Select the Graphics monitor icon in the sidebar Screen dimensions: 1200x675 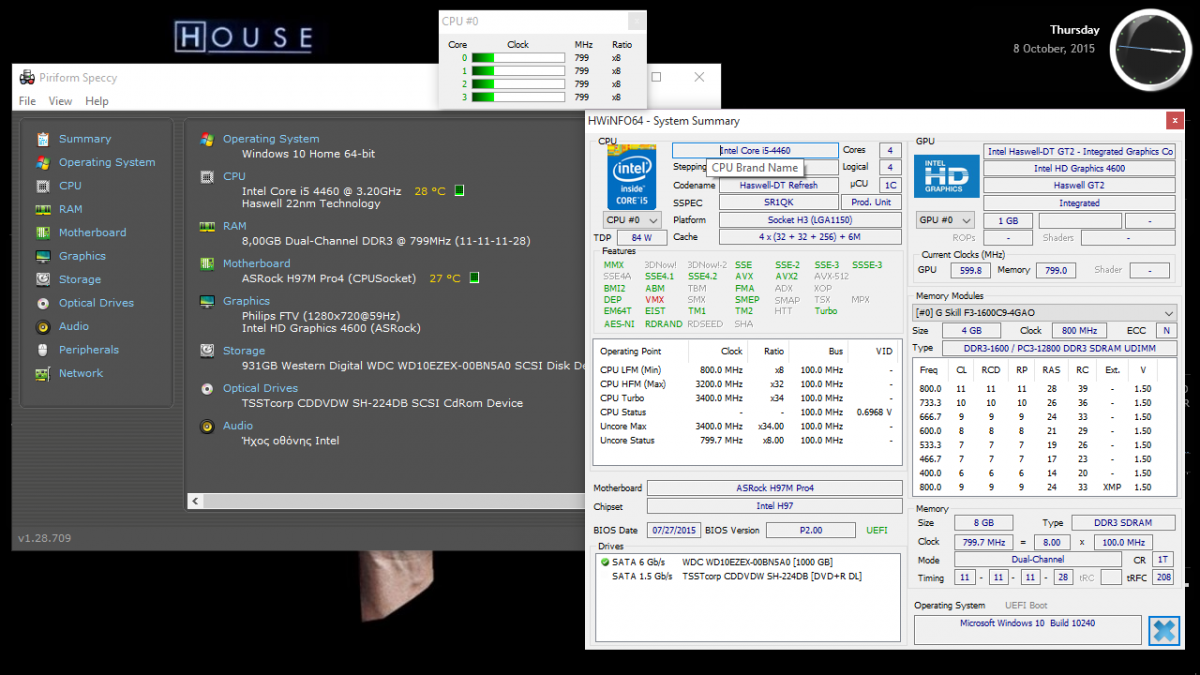(43, 256)
